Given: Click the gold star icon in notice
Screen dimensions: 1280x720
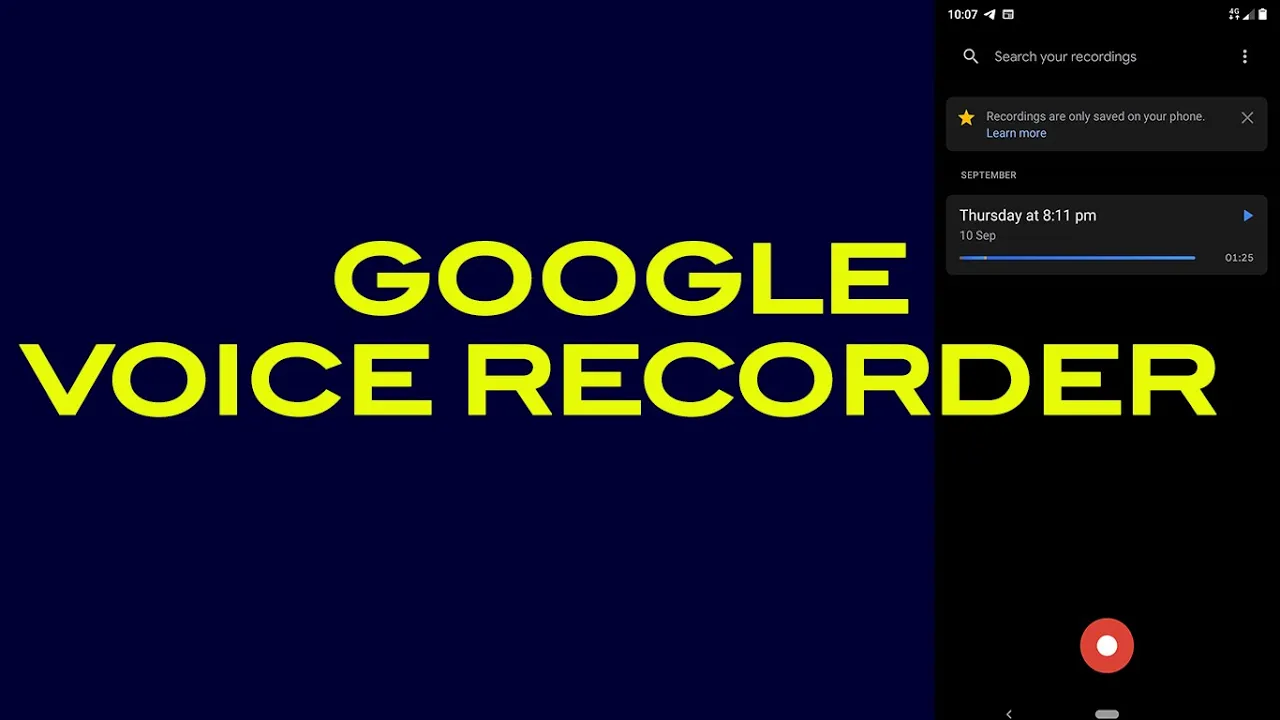Looking at the screenshot, I should (966, 118).
